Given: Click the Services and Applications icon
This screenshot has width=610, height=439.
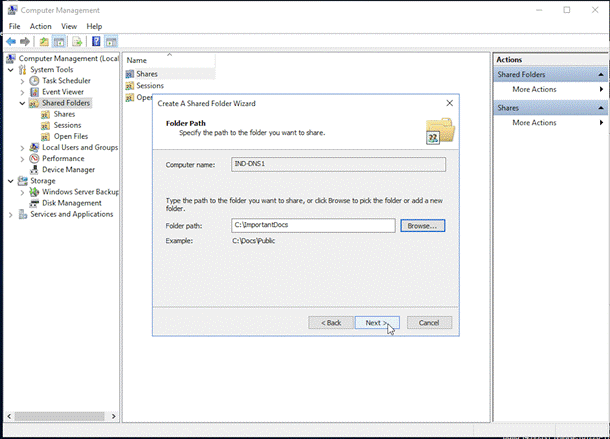Looking at the screenshot, I should point(23,214).
